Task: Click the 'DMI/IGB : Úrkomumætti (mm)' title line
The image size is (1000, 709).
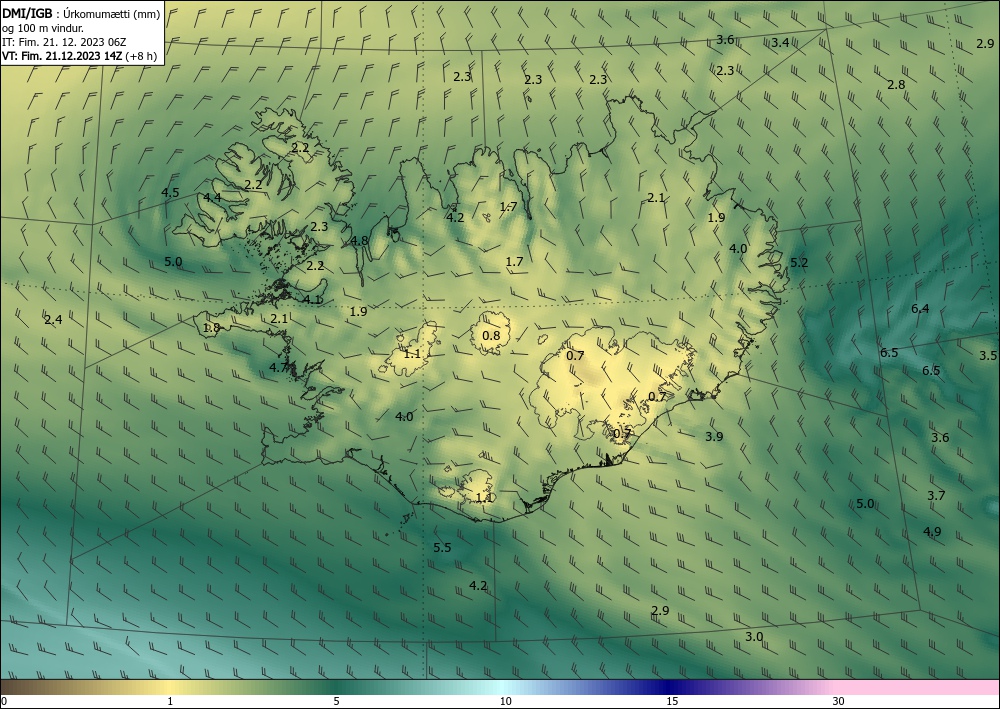Action: tap(81, 13)
